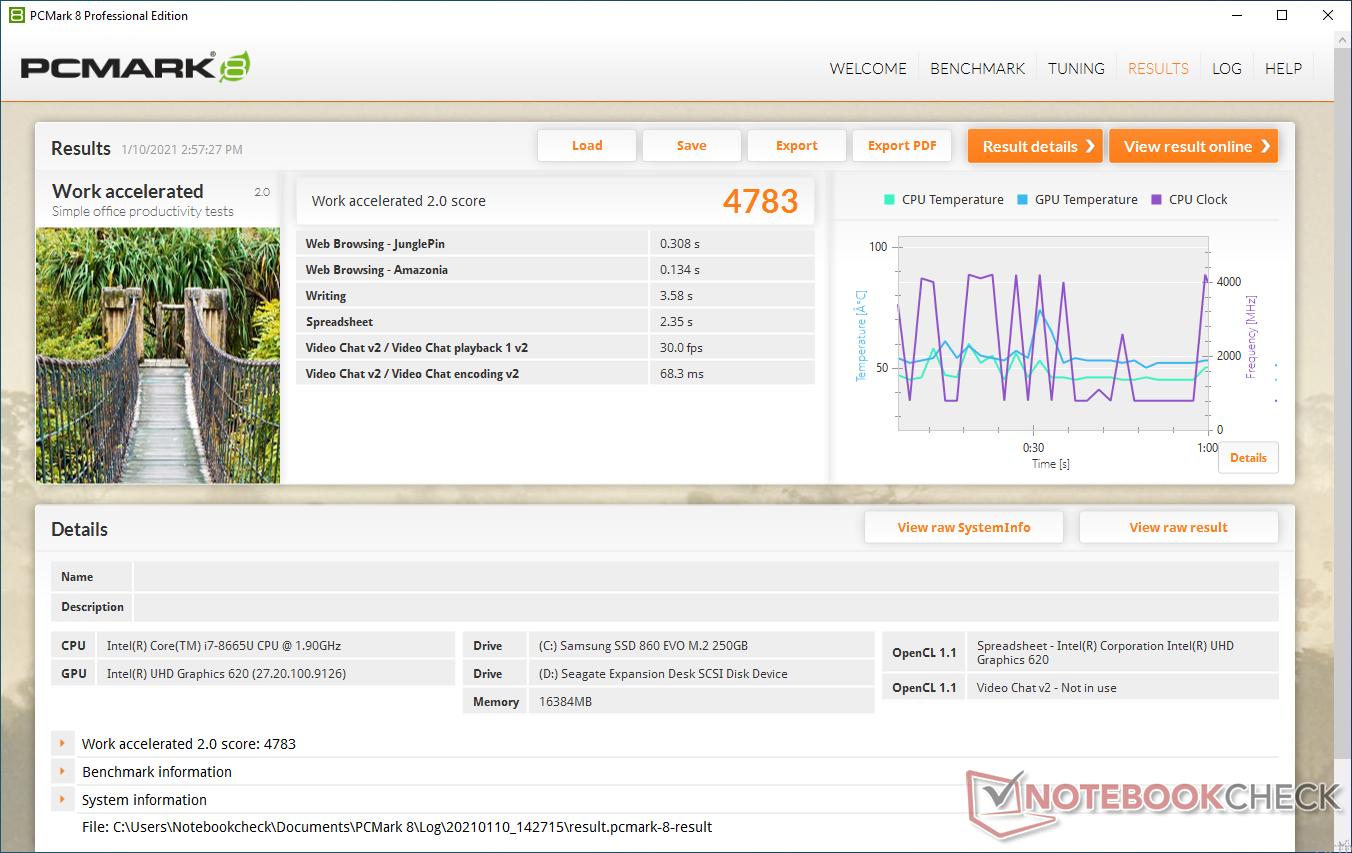
Task: Open the Log tab
Action: tap(1226, 69)
